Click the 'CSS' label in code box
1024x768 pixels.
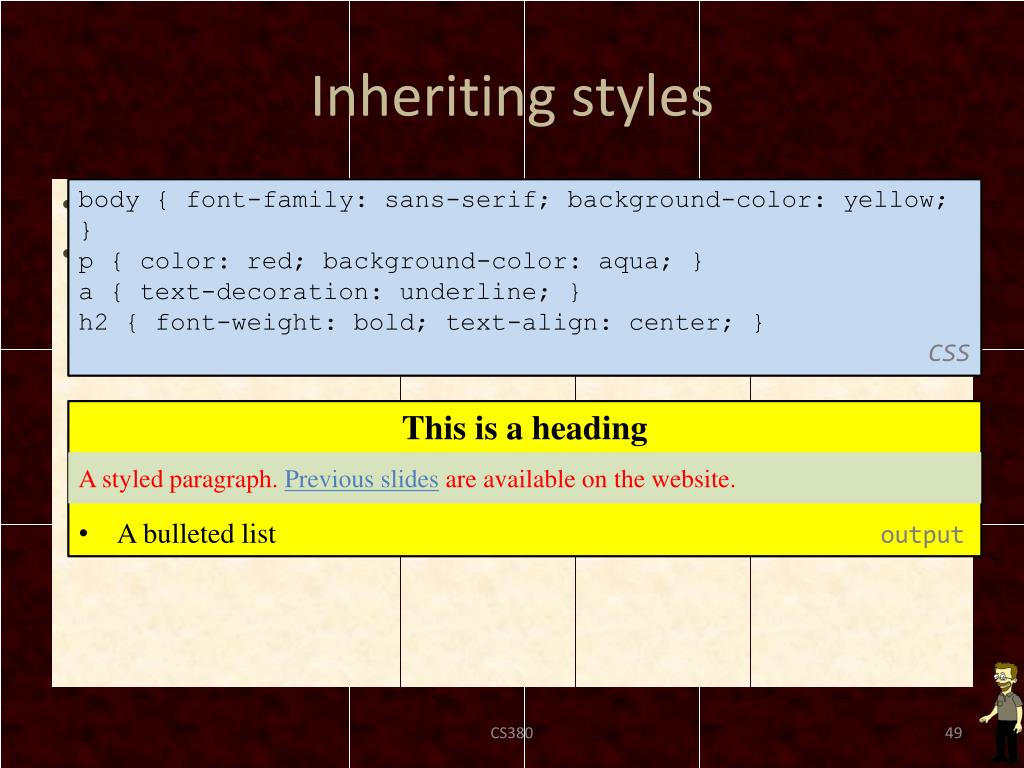[948, 353]
